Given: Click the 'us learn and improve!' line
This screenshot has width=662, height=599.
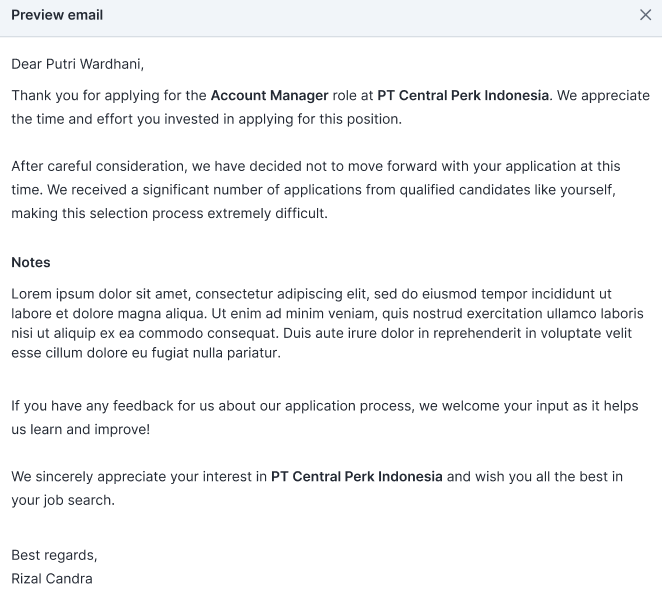Looking at the screenshot, I should click(81, 429).
